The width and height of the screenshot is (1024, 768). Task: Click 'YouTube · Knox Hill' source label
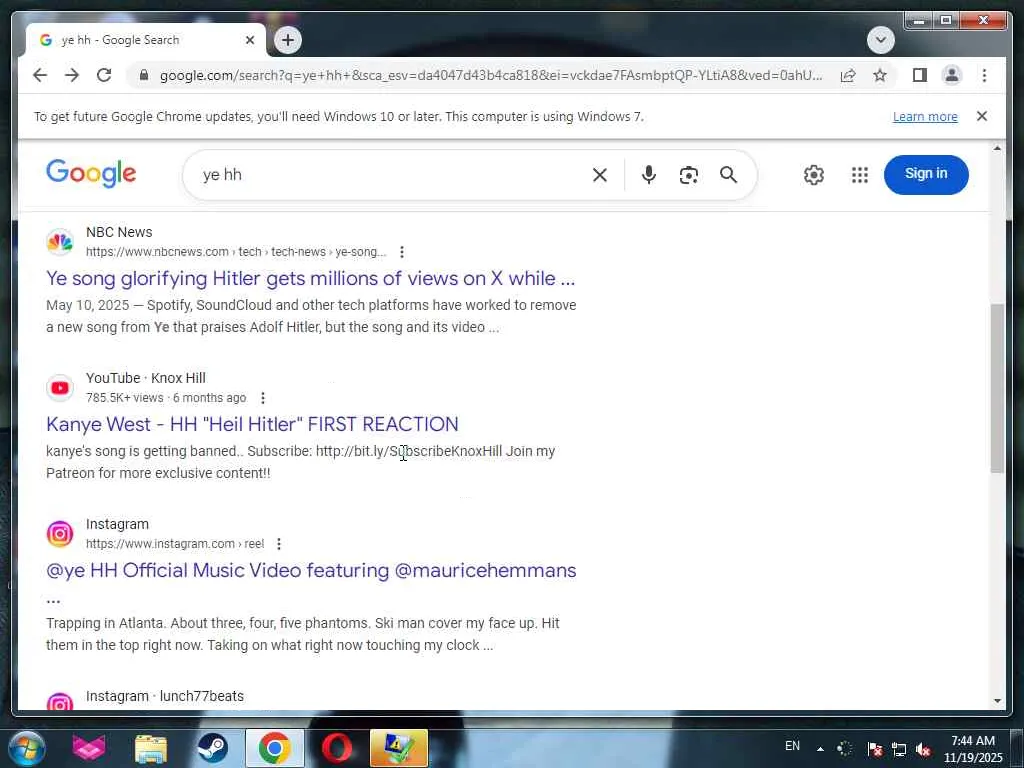(146, 378)
